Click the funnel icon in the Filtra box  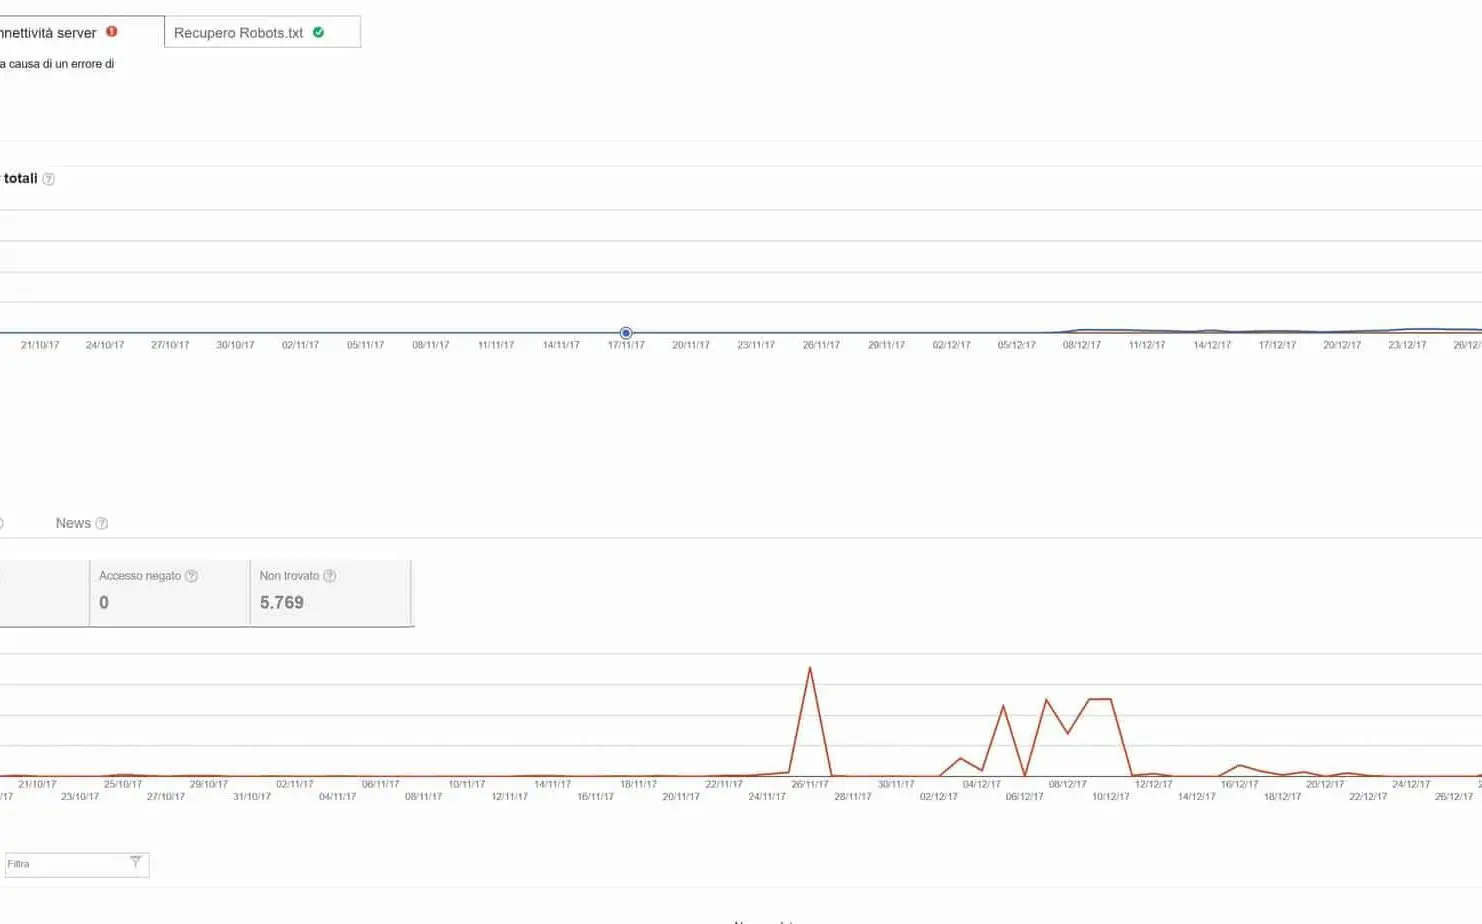[x=136, y=862]
